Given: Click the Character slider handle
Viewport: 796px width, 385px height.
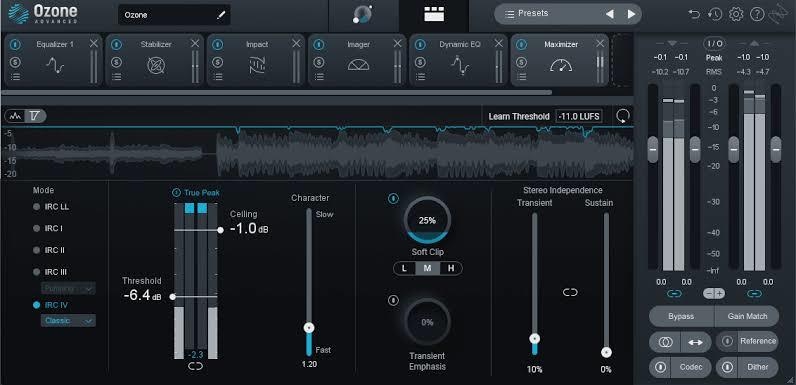Looking at the screenshot, I should [x=309, y=328].
